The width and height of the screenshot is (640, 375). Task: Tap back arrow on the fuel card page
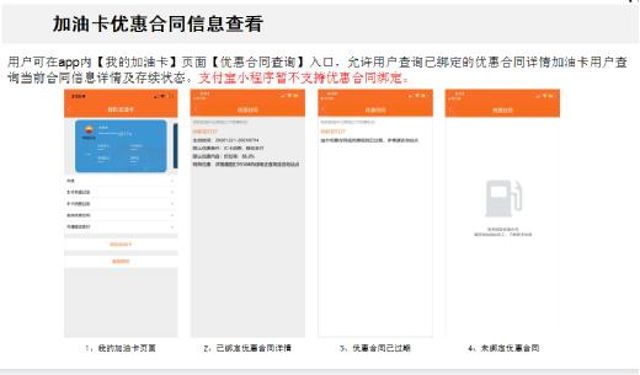pyautogui.click(x=69, y=109)
